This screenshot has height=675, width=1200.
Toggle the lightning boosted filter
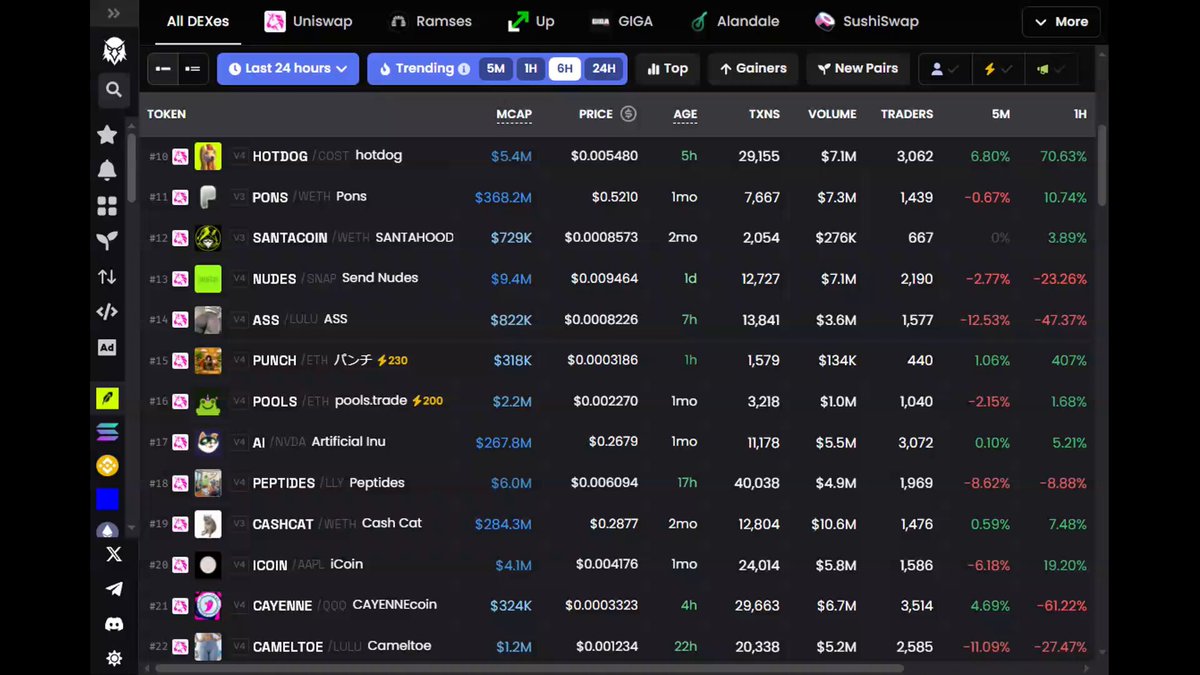998,69
